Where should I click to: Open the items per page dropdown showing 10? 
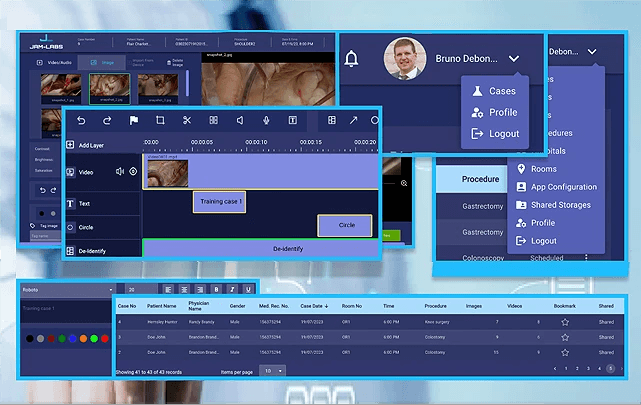point(273,371)
